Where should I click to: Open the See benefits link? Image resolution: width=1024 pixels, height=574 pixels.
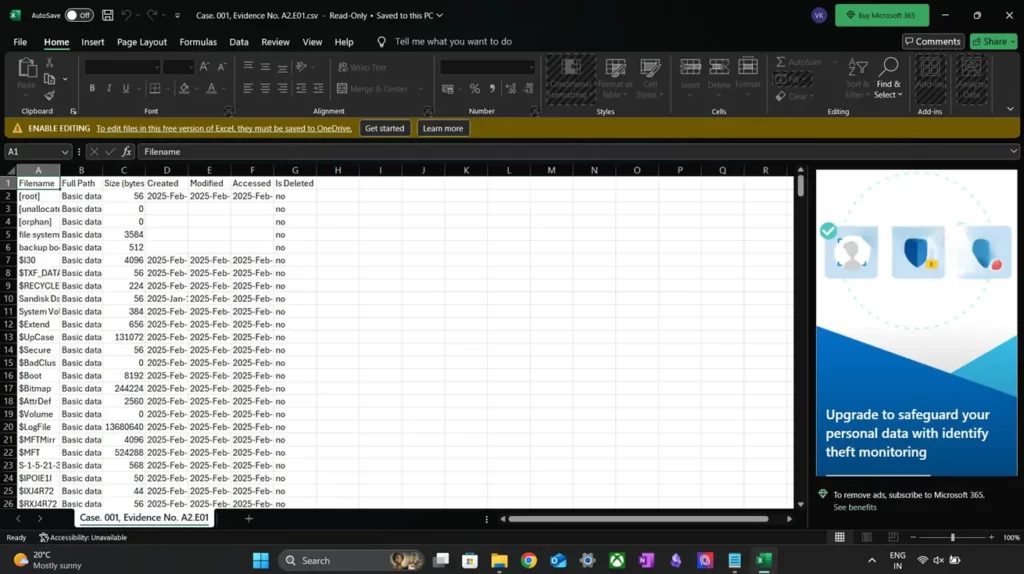(855, 507)
